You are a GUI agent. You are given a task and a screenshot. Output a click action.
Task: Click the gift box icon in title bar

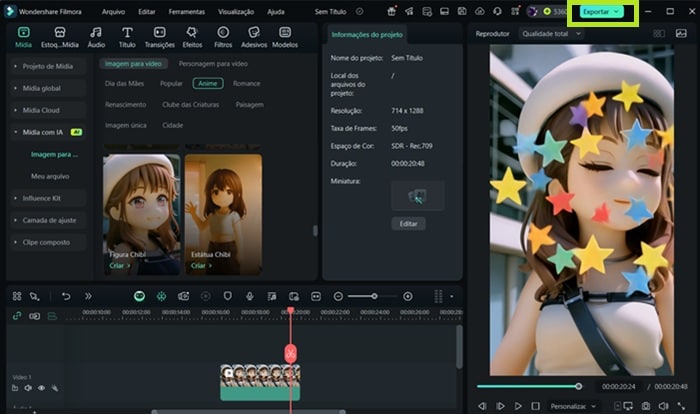click(392, 12)
